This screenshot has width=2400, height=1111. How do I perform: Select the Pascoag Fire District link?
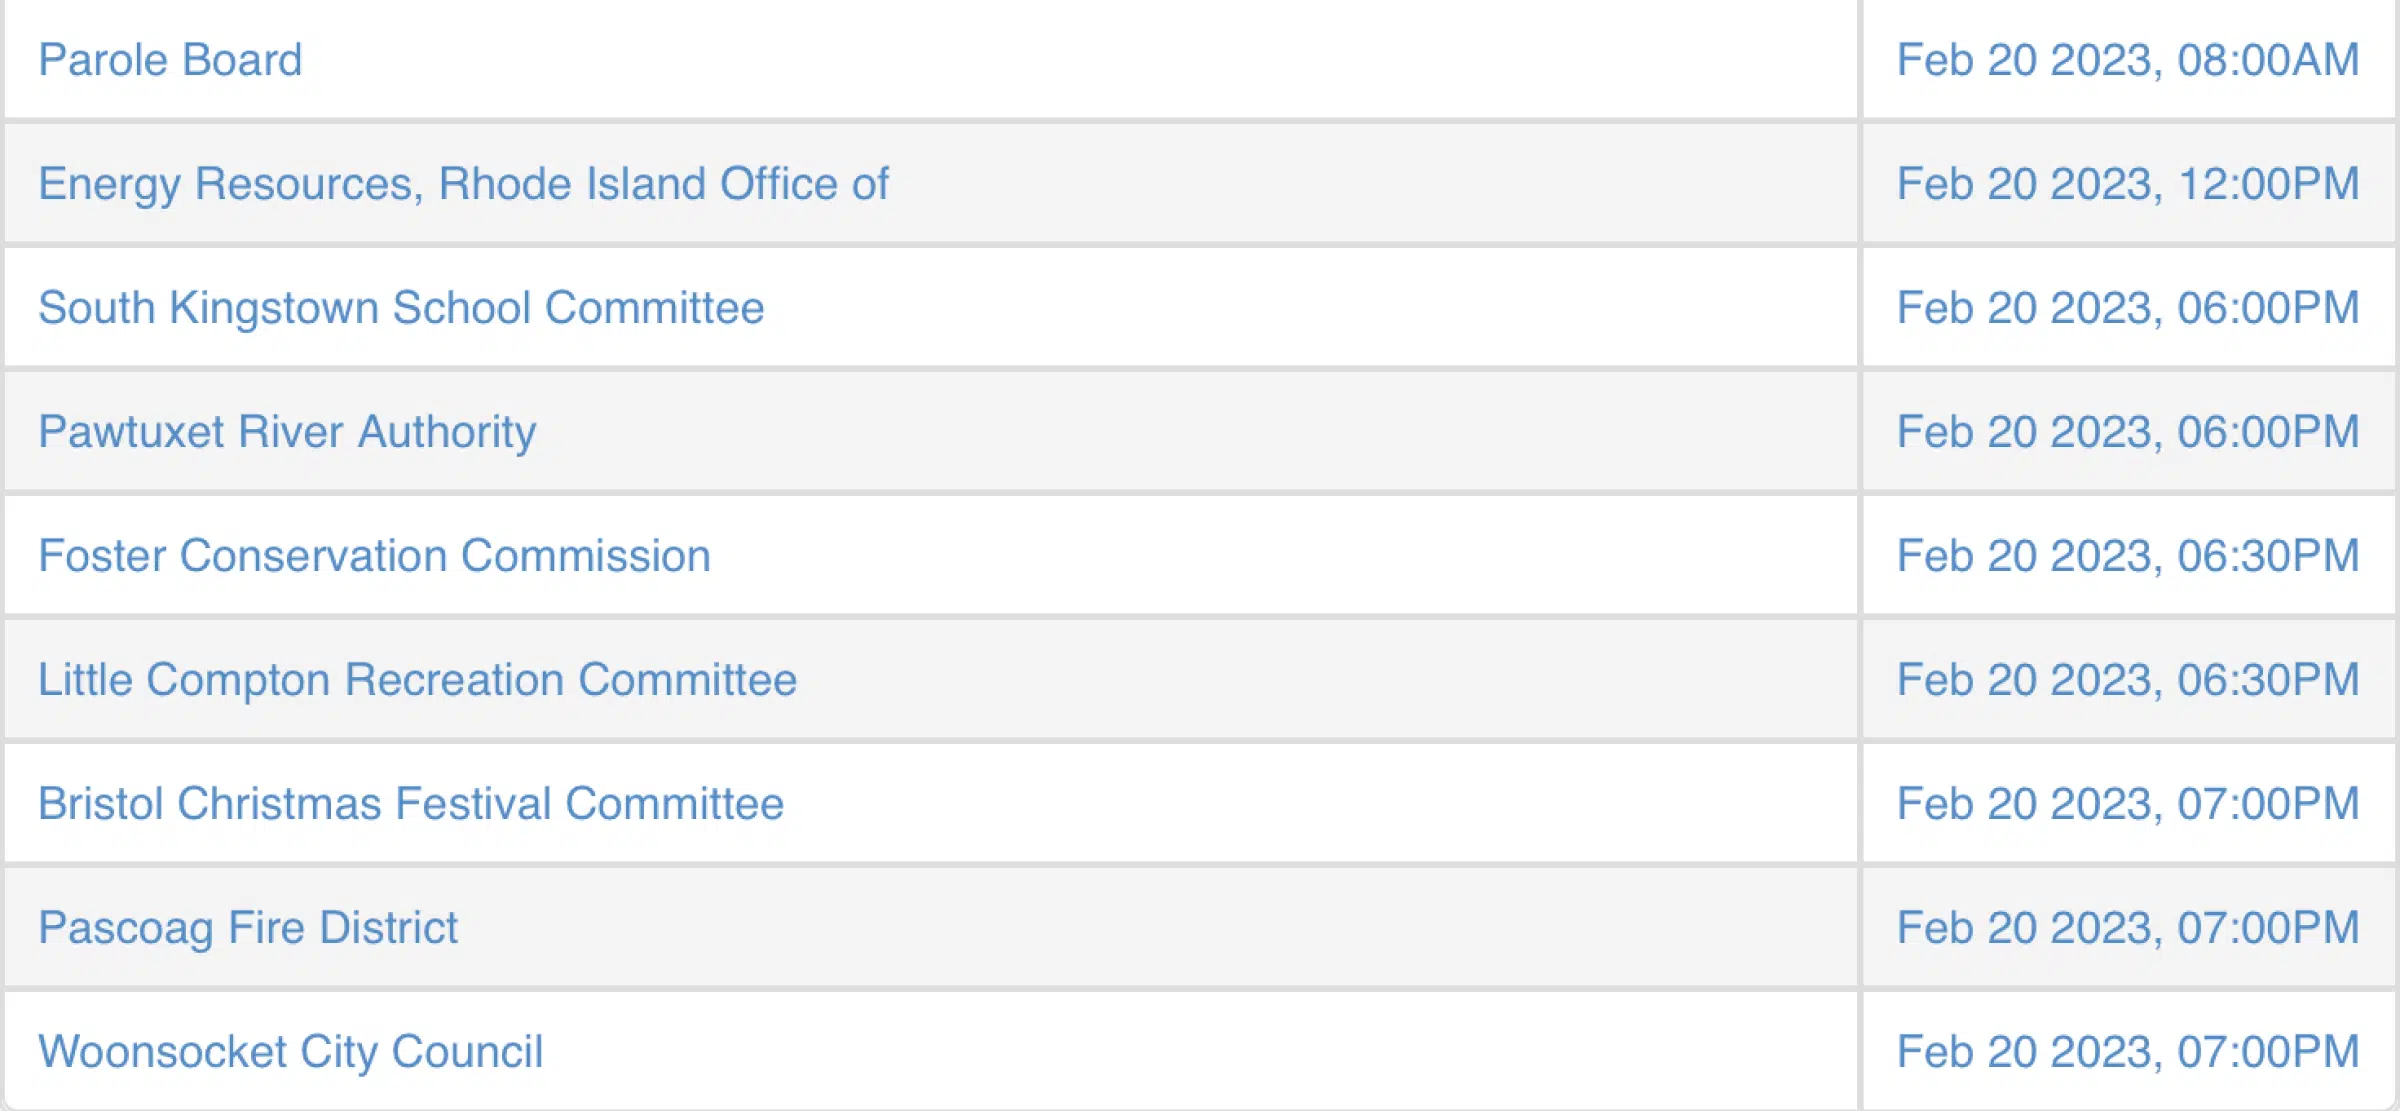[x=248, y=928]
